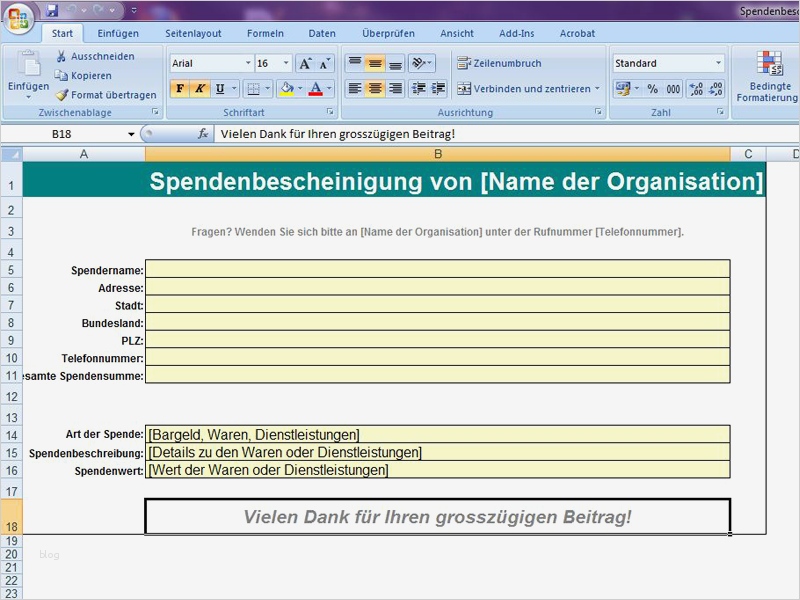800x600 pixels.
Task: Choose a font color from the A swatch
Action: 317,88
